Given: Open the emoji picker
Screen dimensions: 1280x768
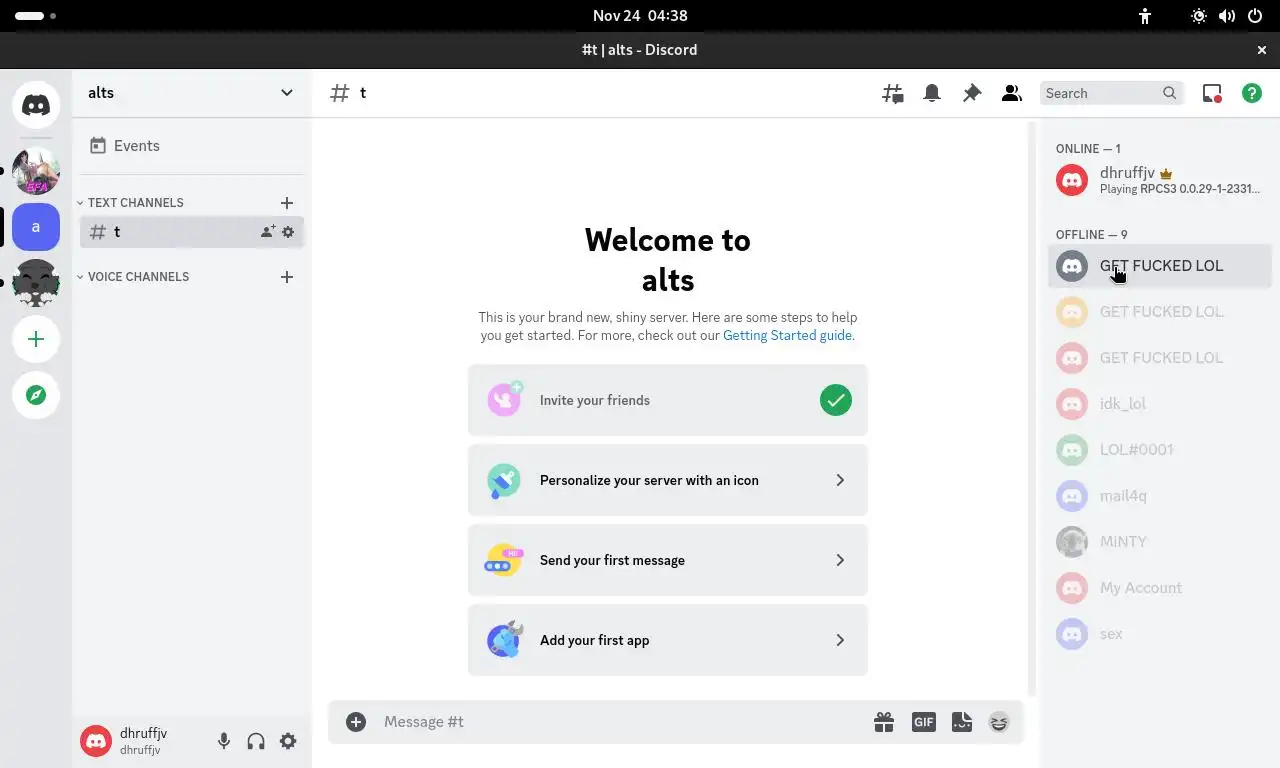Looking at the screenshot, I should [999, 721].
